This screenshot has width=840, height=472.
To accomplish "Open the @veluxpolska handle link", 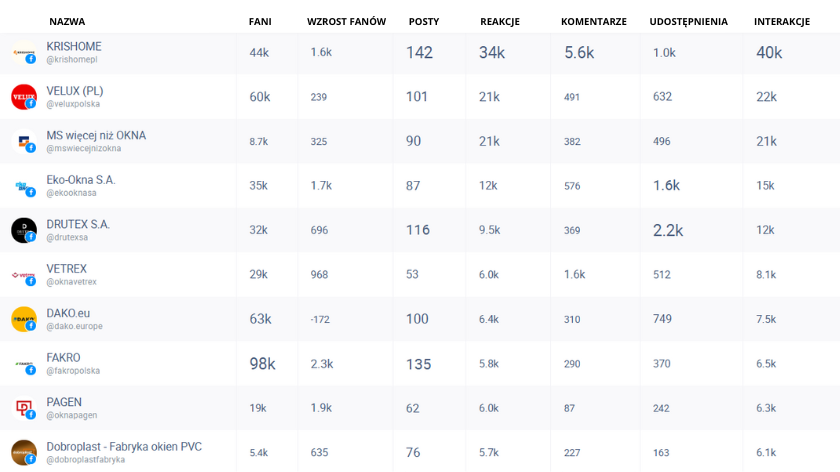I will coord(73,104).
